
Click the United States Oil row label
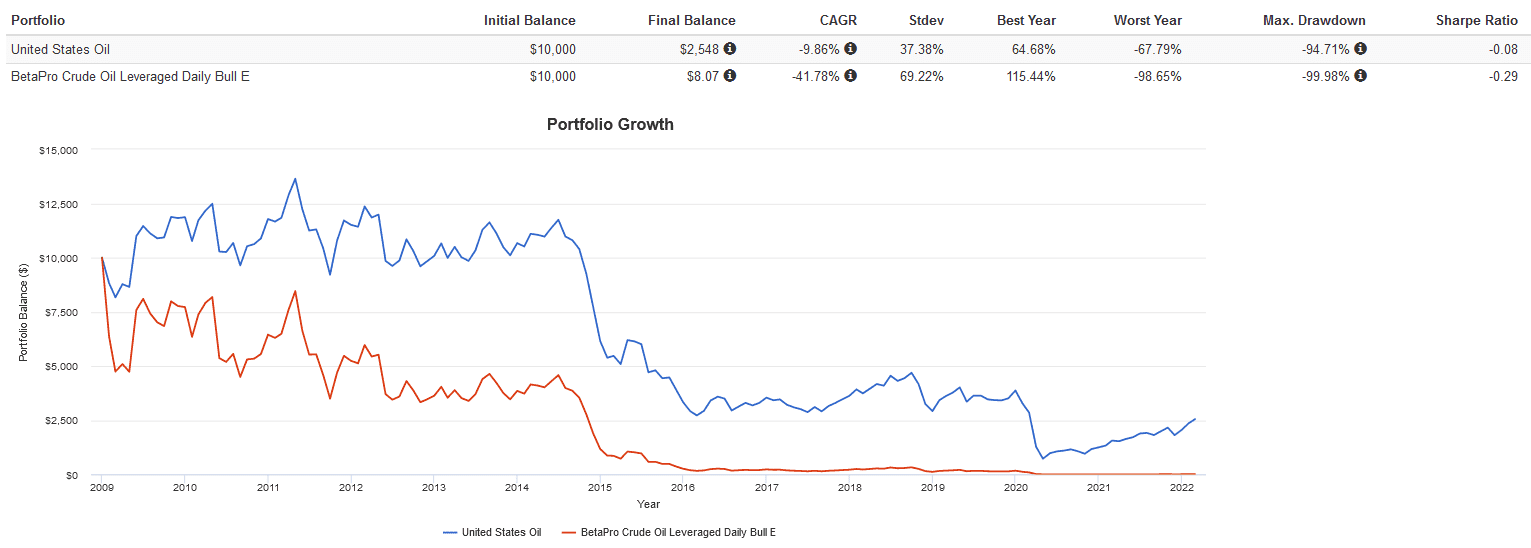click(60, 48)
